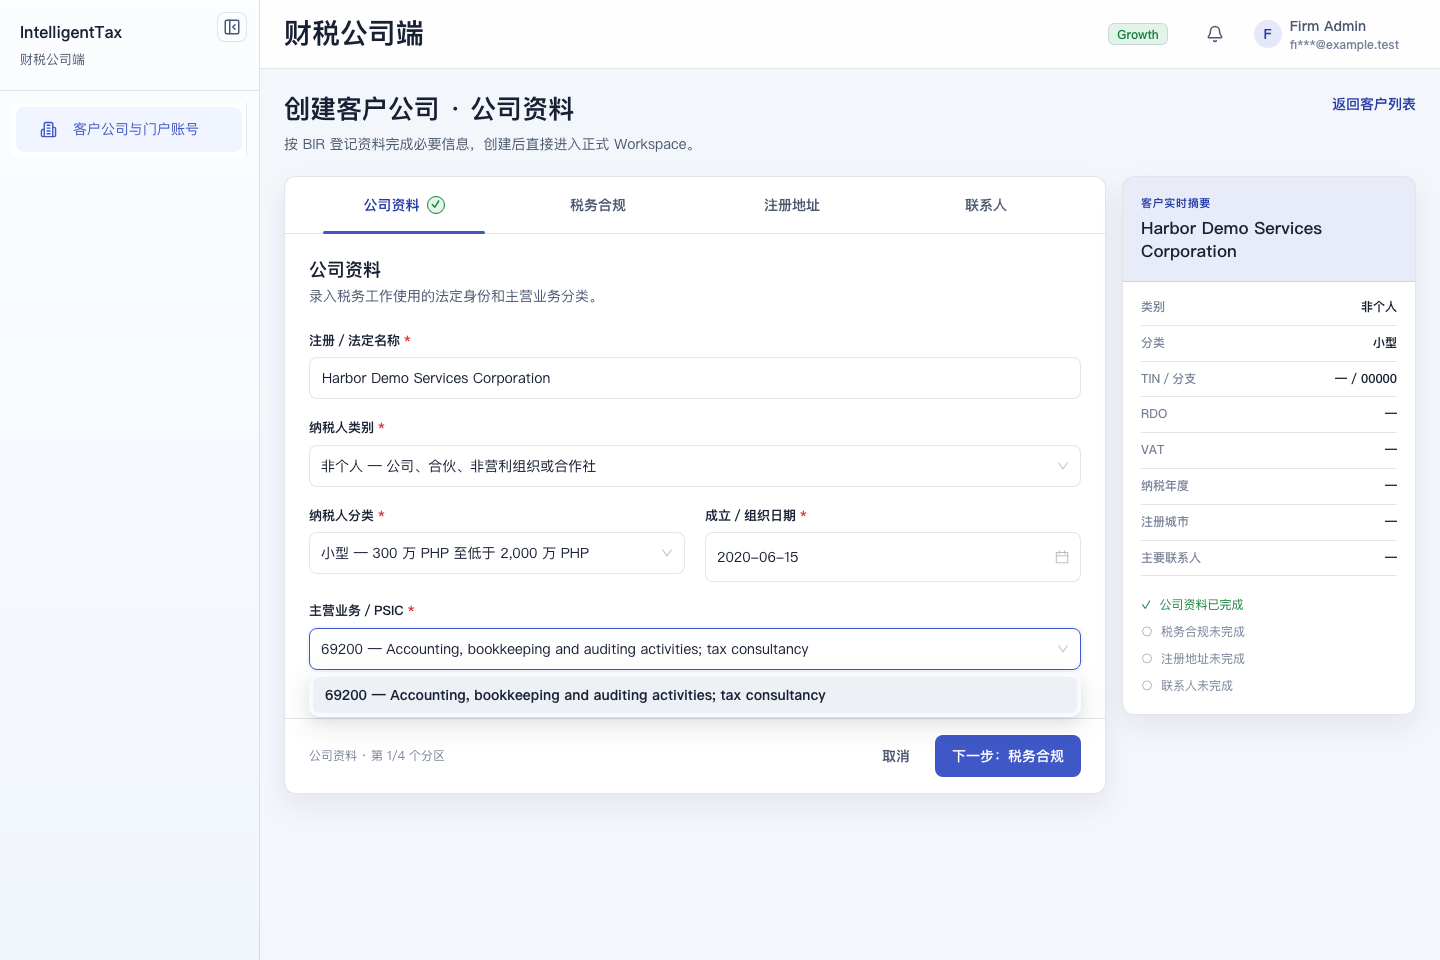
Task: Click the 纳税年度 summary label
Action: pos(1165,486)
